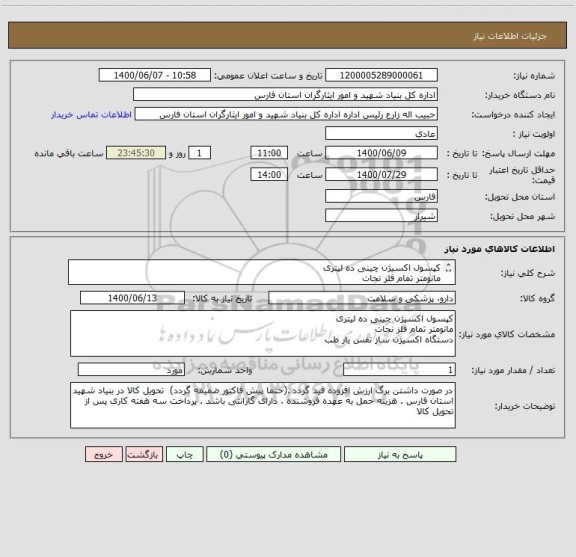This screenshot has height=557, width=576.
Task: Click the delivery city field شیراز
Action: click(381, 216)
